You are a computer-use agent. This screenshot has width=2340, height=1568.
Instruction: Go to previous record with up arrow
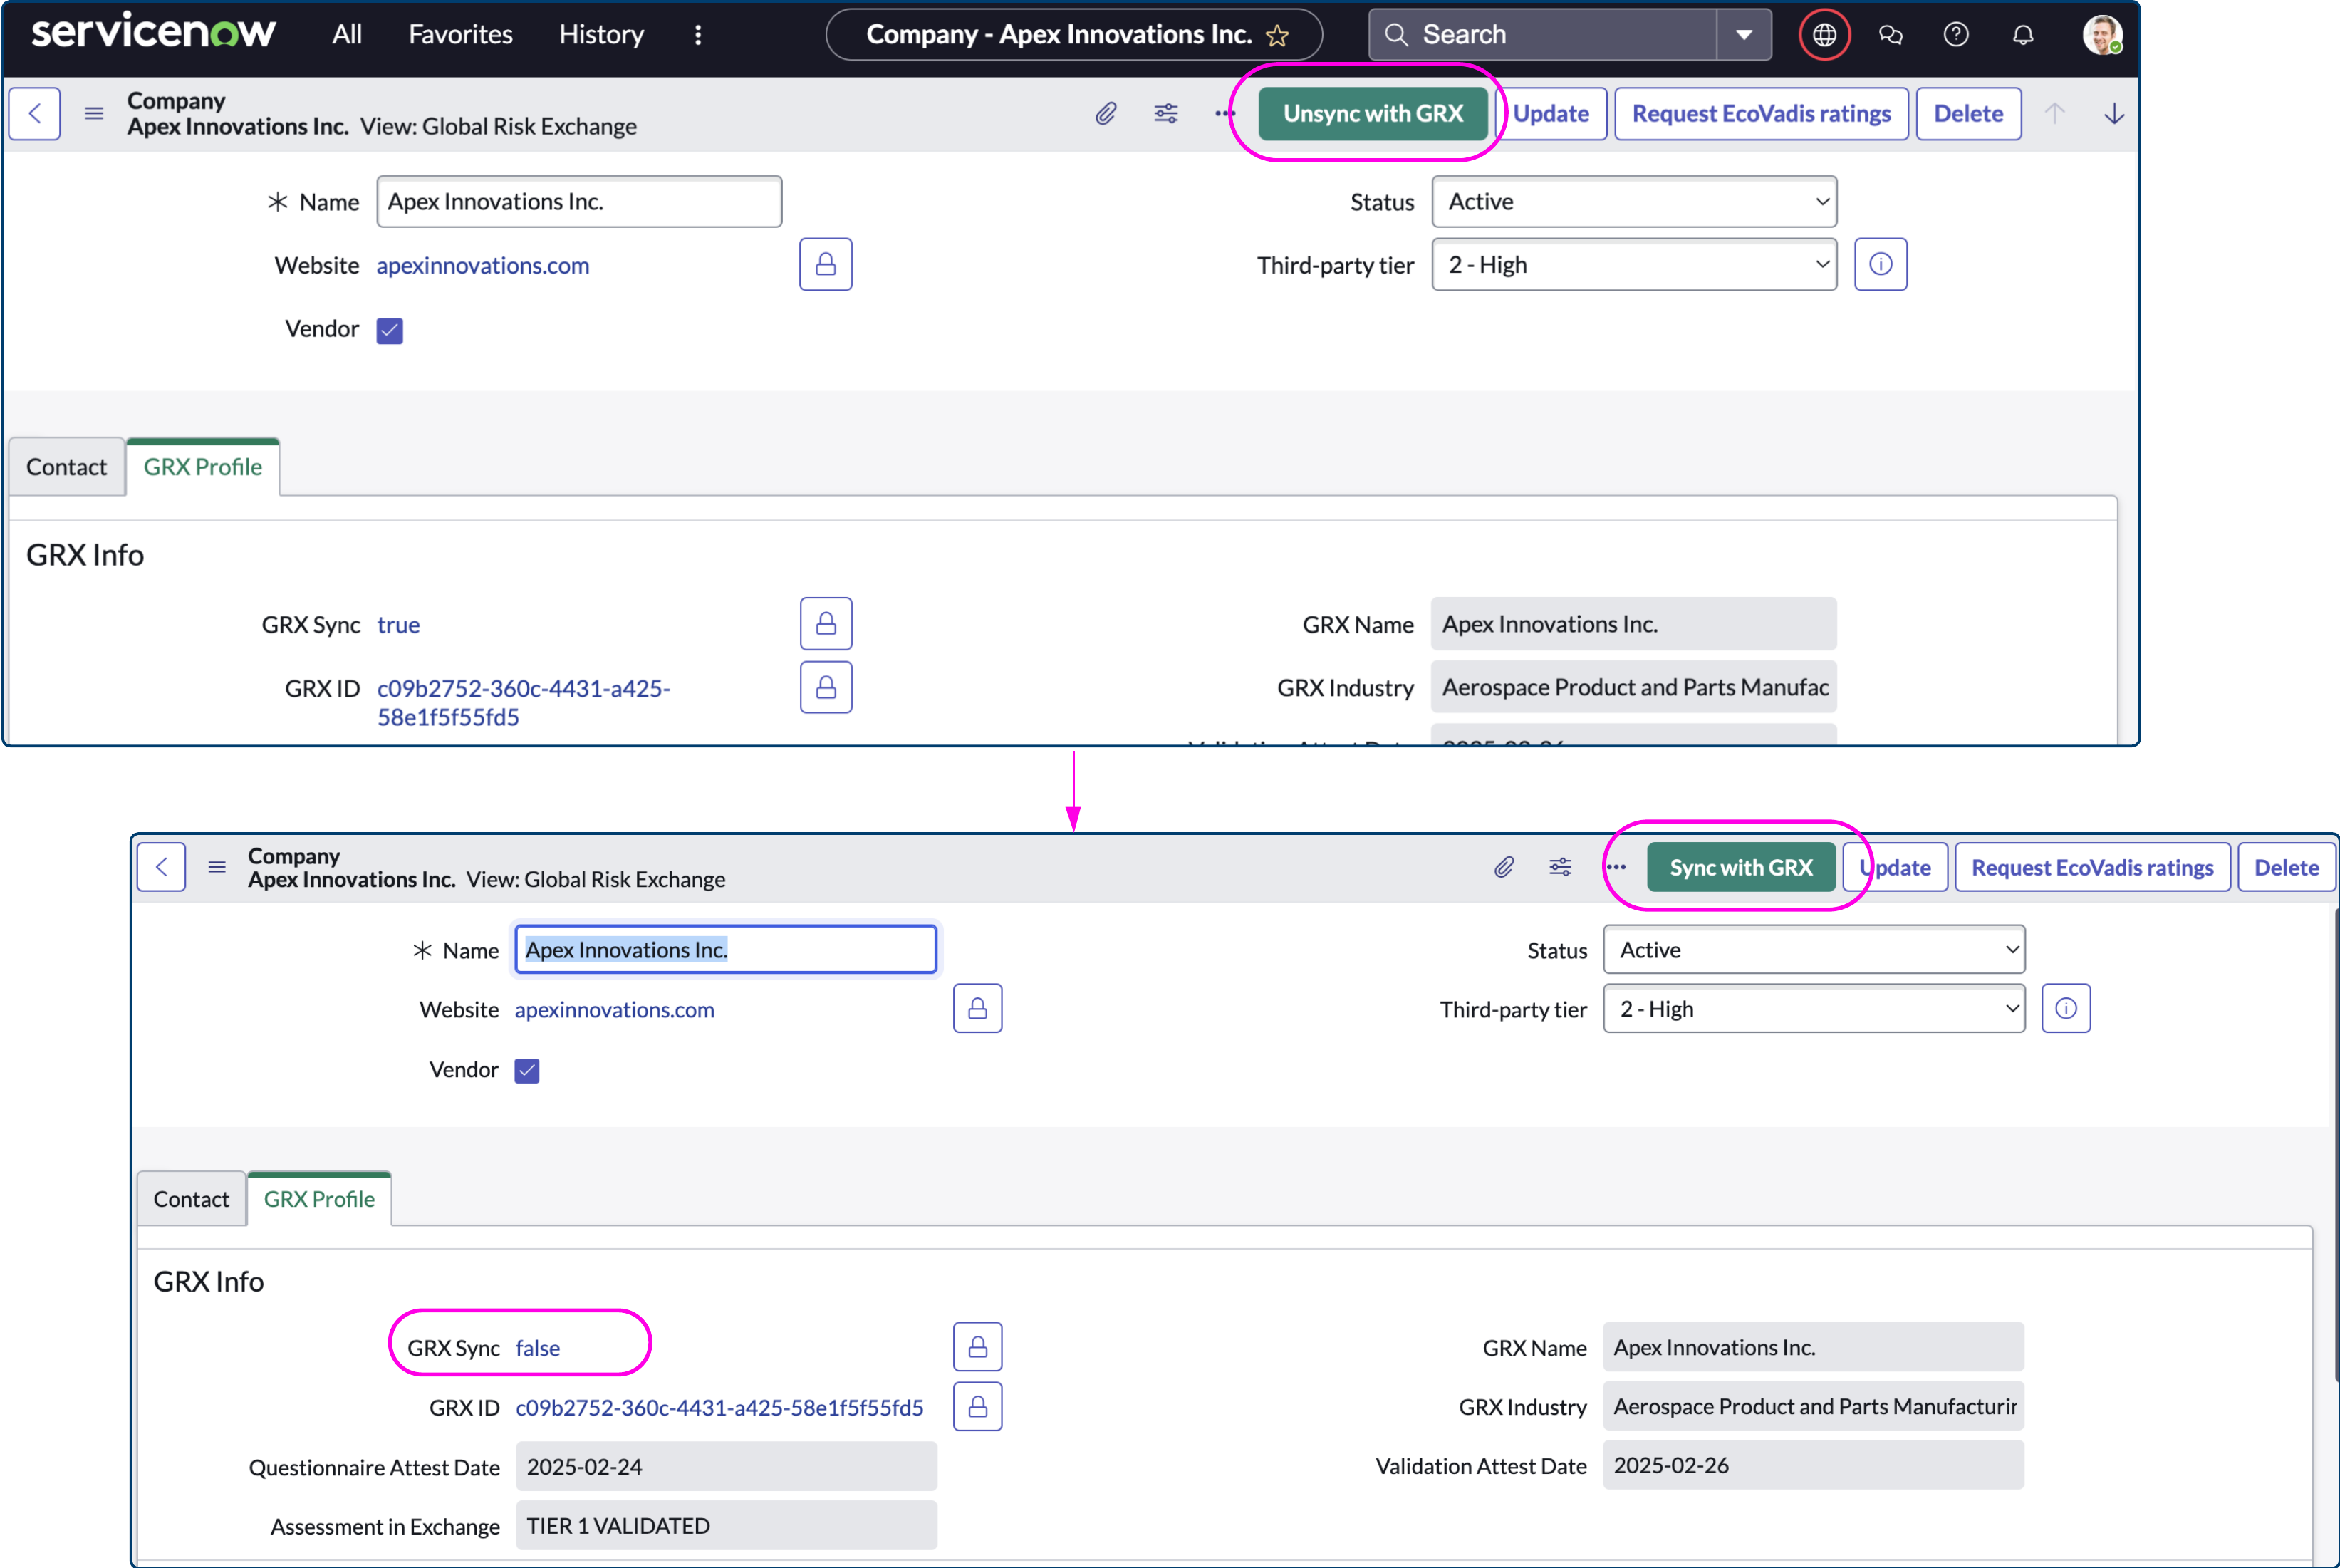click(2054, 113)
